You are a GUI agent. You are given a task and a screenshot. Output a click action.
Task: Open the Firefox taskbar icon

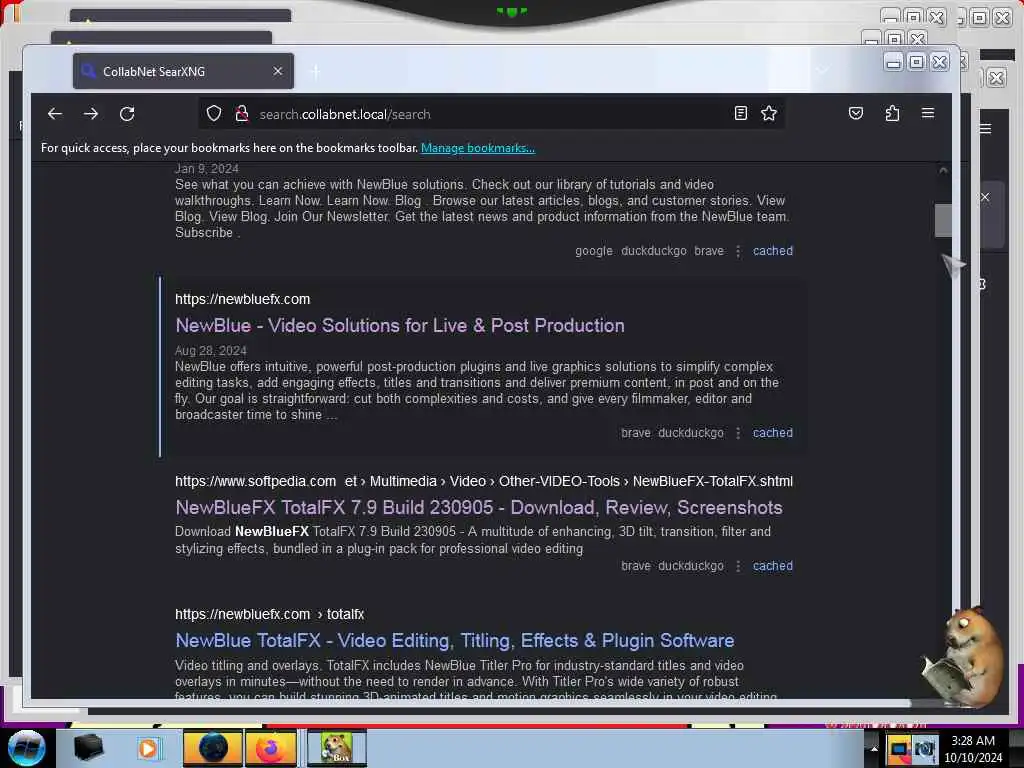[270, 748]
